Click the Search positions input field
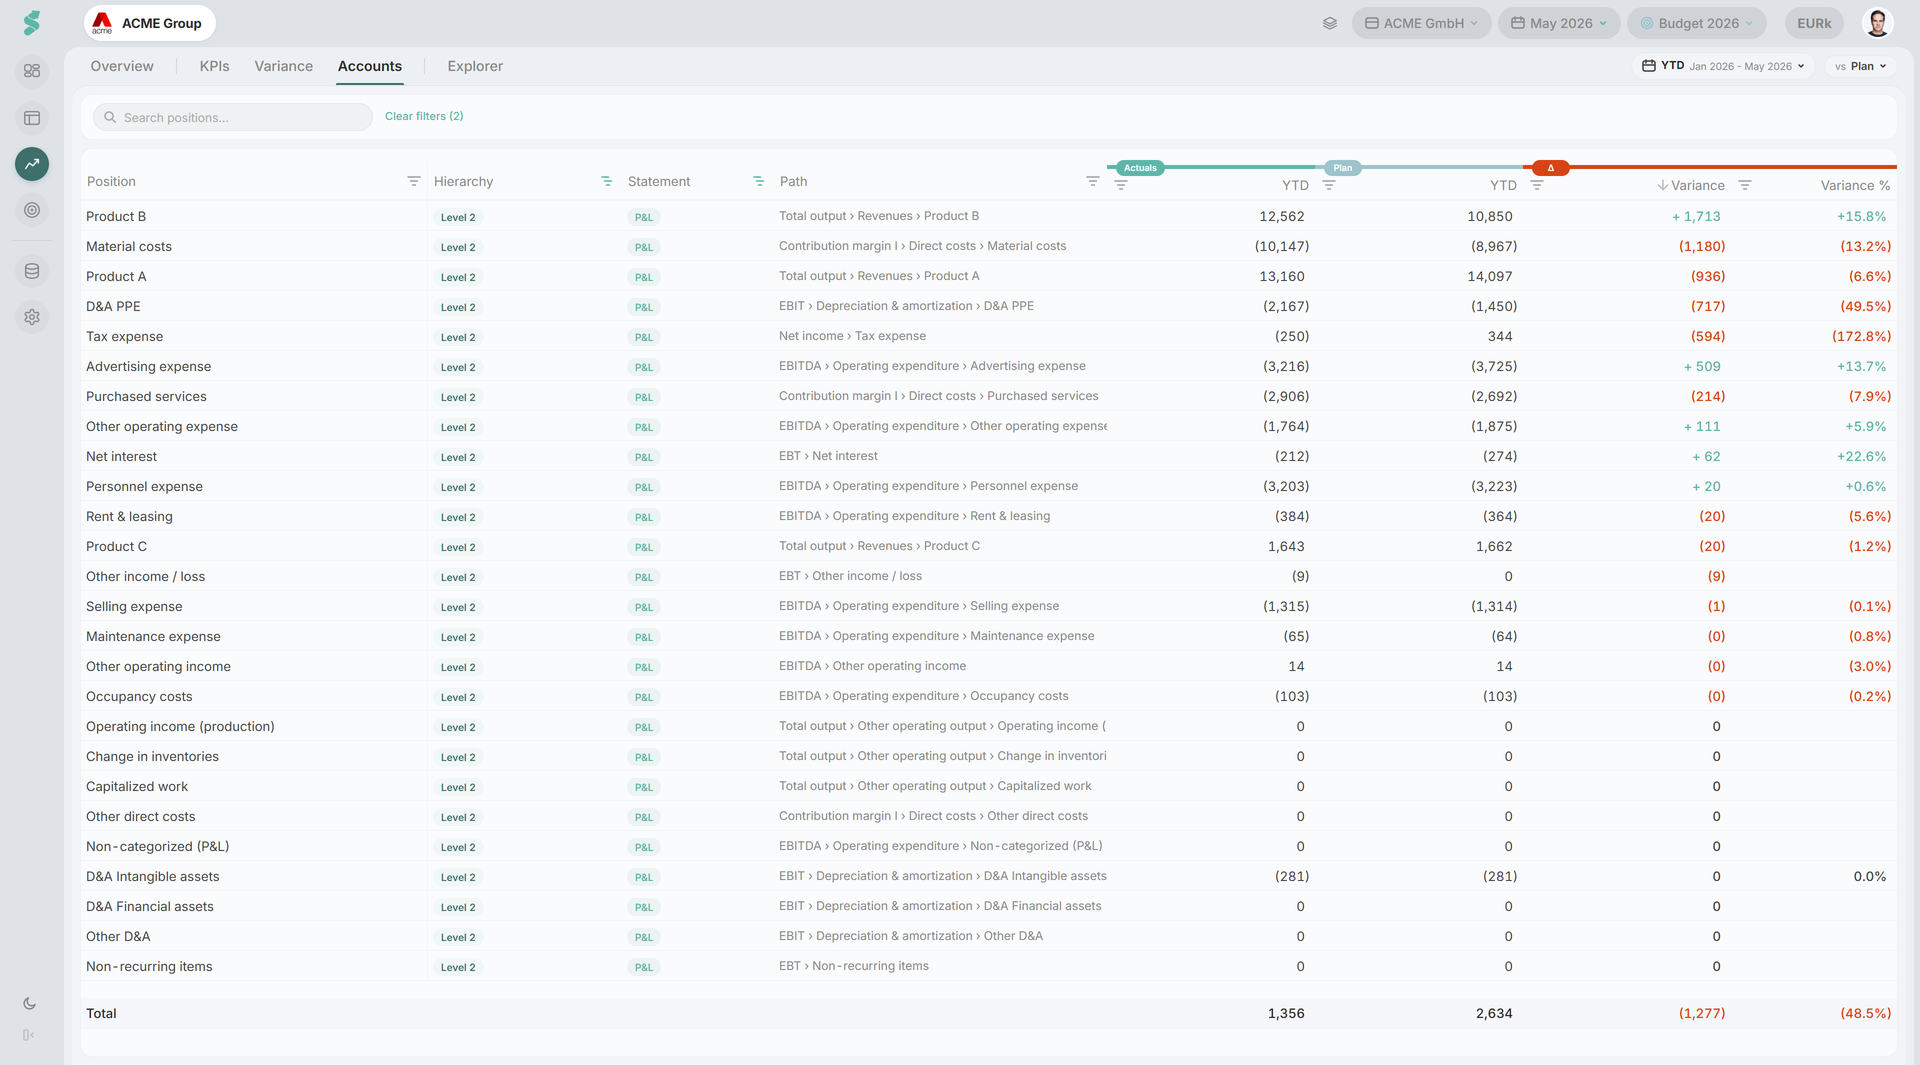Image resolution: width=1920 pixels, height=1065 pixels. click(233, 117)
